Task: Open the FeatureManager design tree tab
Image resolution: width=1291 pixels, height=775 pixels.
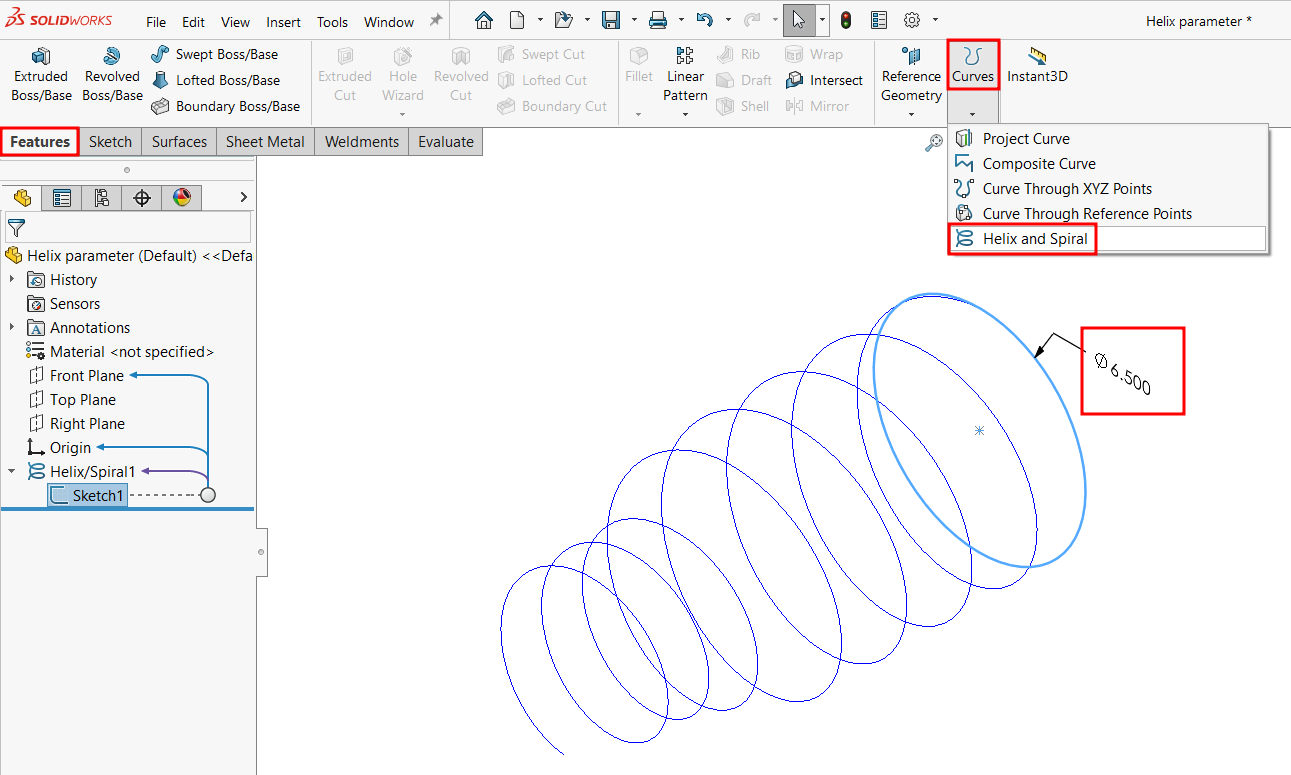Action: pyautogui.click(x=22, y=198)
